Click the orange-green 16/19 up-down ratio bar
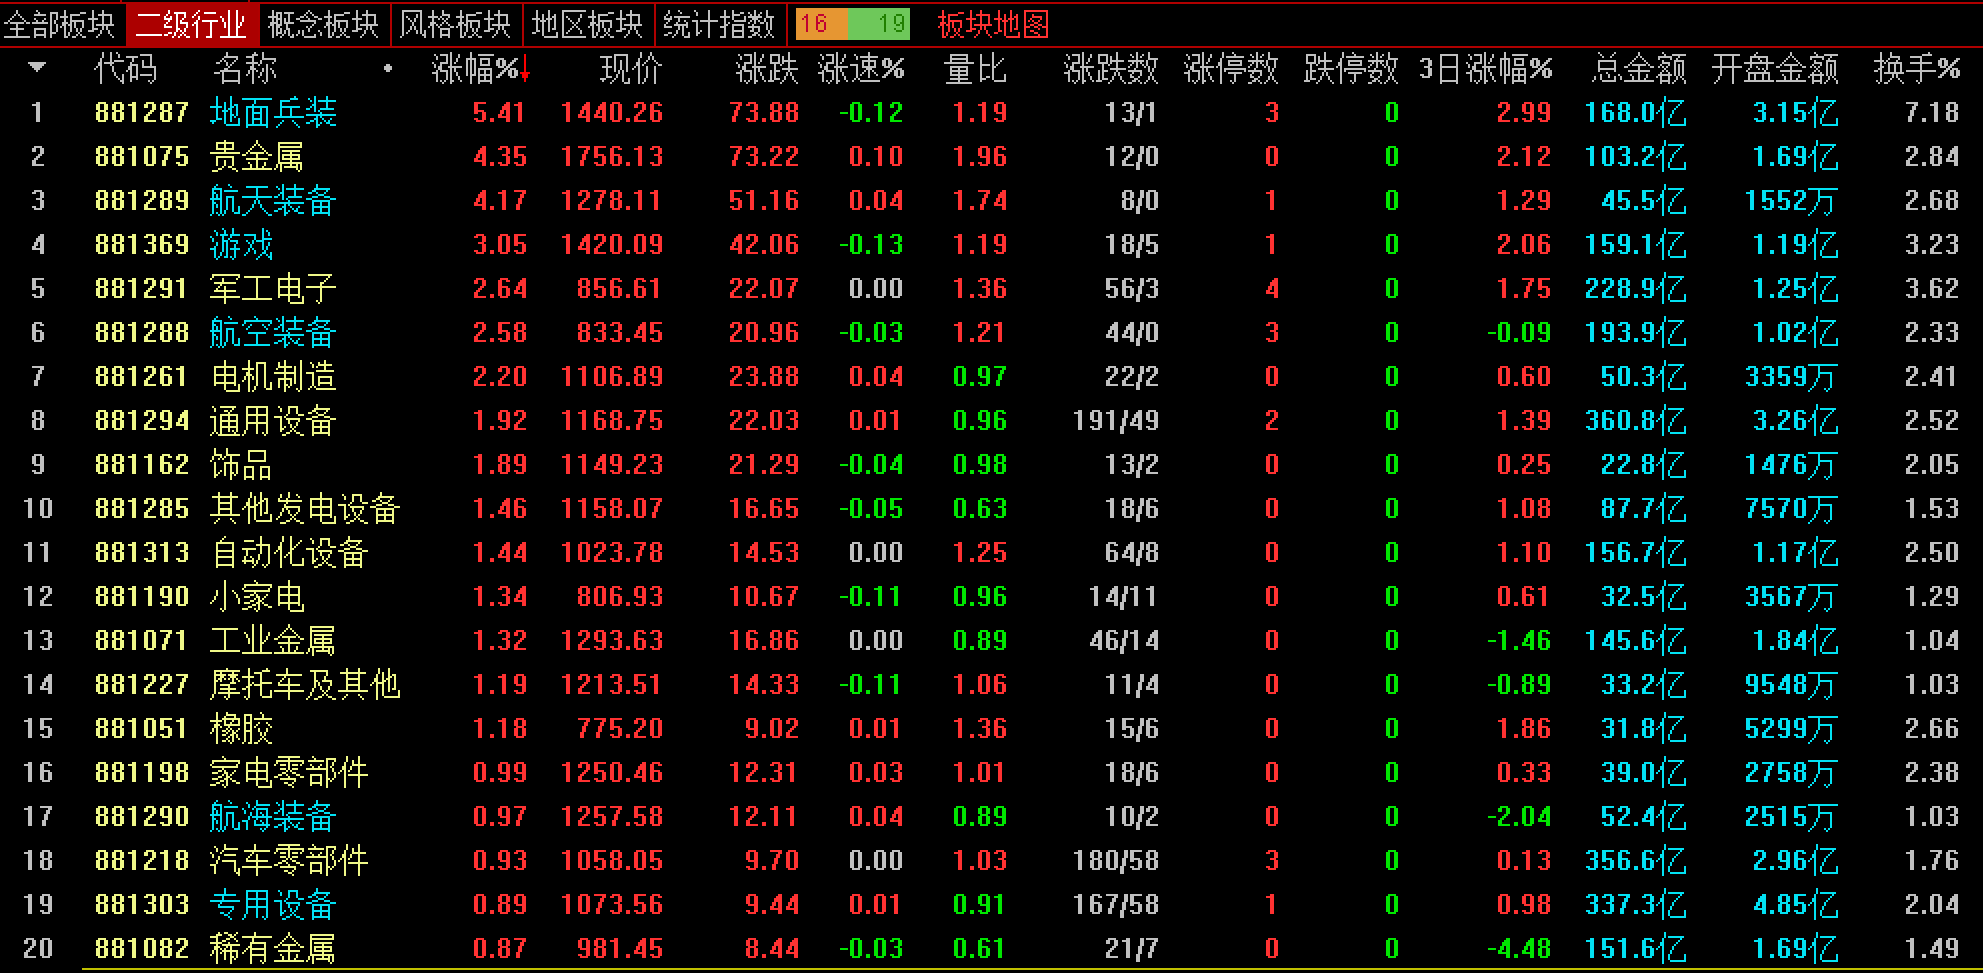 pos(853,24)
